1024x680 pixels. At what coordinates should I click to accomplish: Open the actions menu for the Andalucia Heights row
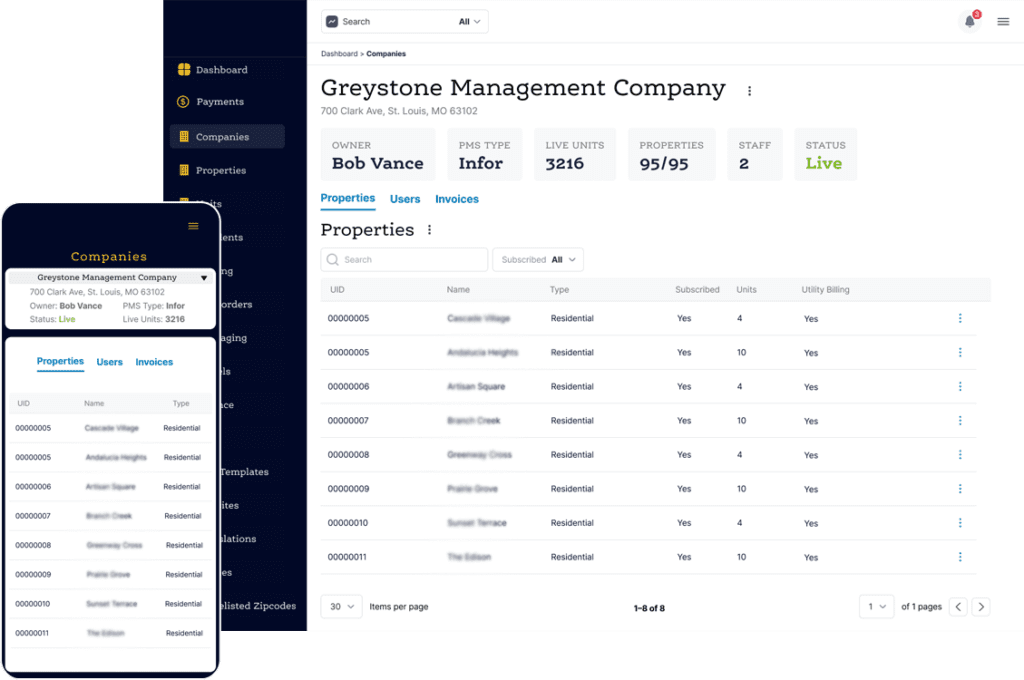pyautogui.click(x=960, y=352)
